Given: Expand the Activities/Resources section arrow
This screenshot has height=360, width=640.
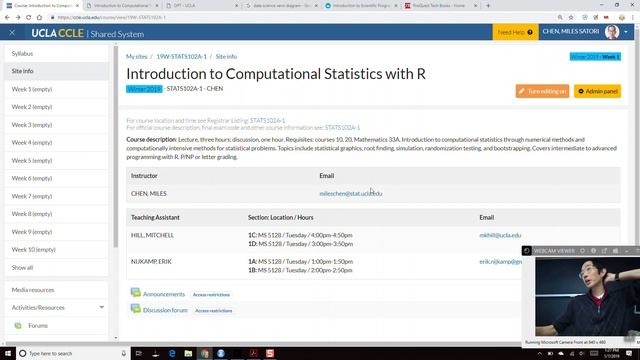Looking at the screenshot, I should (102, 307).
